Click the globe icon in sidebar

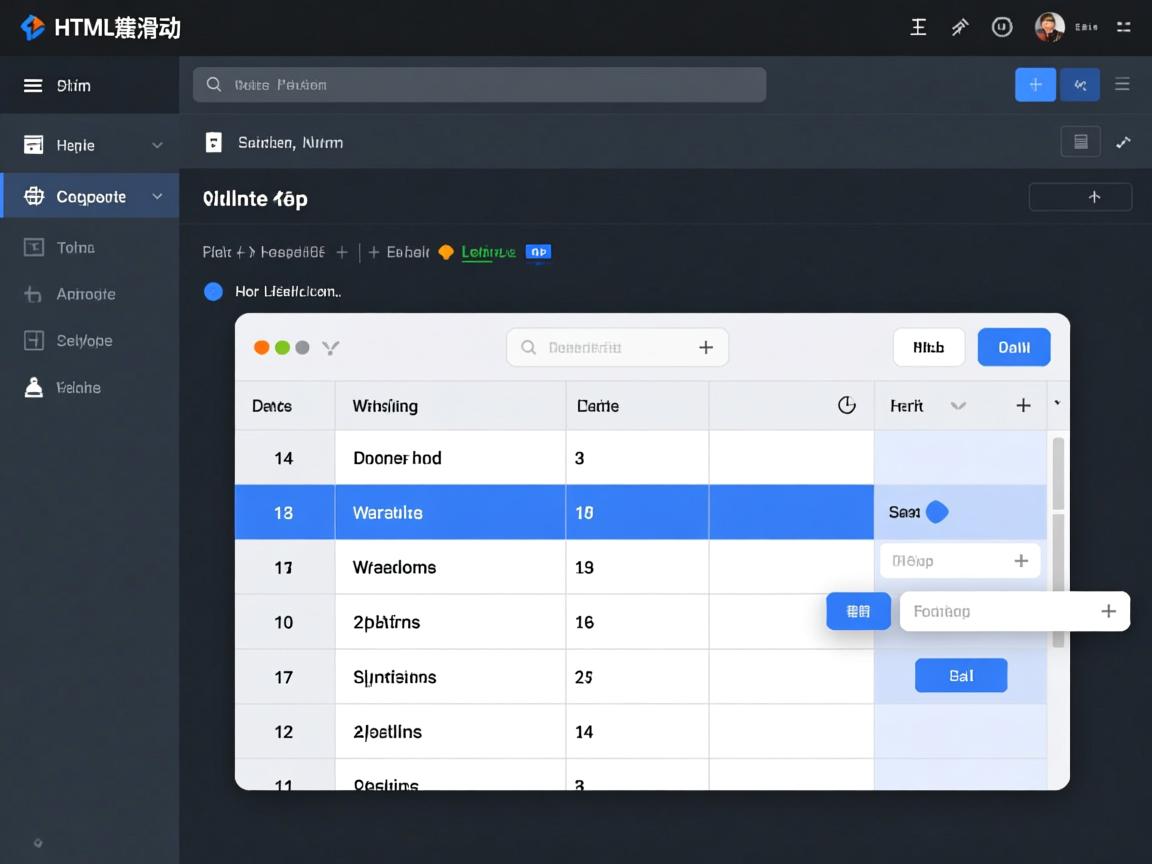click(x=34, y=197)
